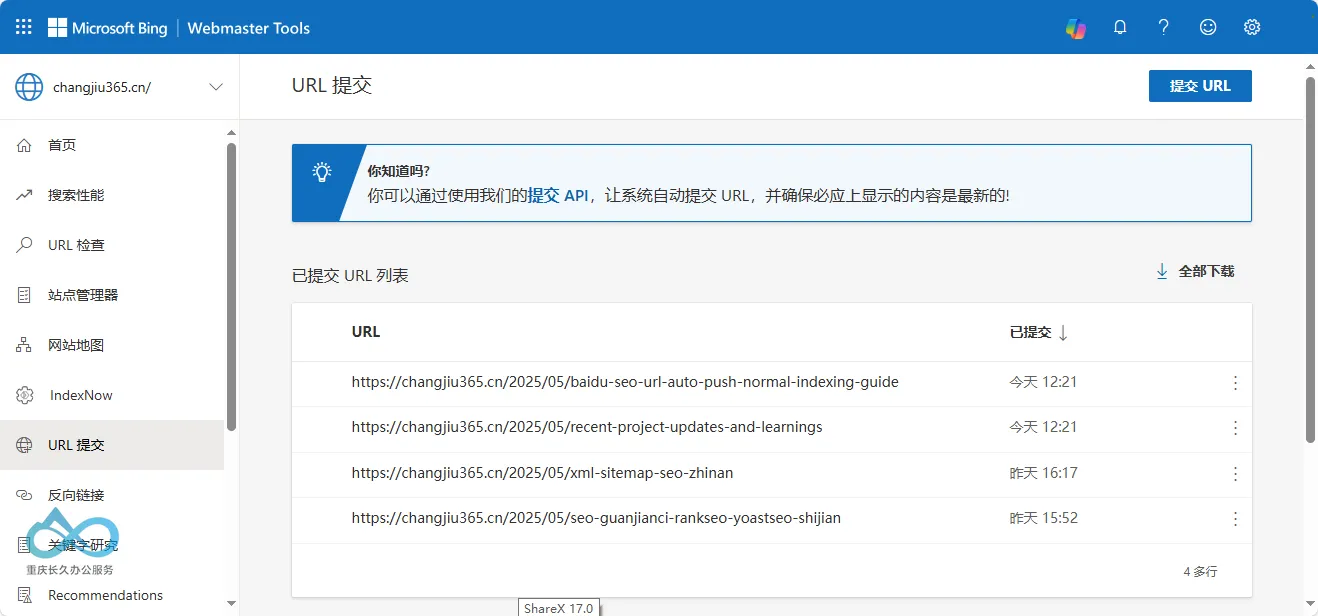The image size is (1318, 616).
Task: Open 站点管理器 in sidebar
Action: click(x=112, y=295)
